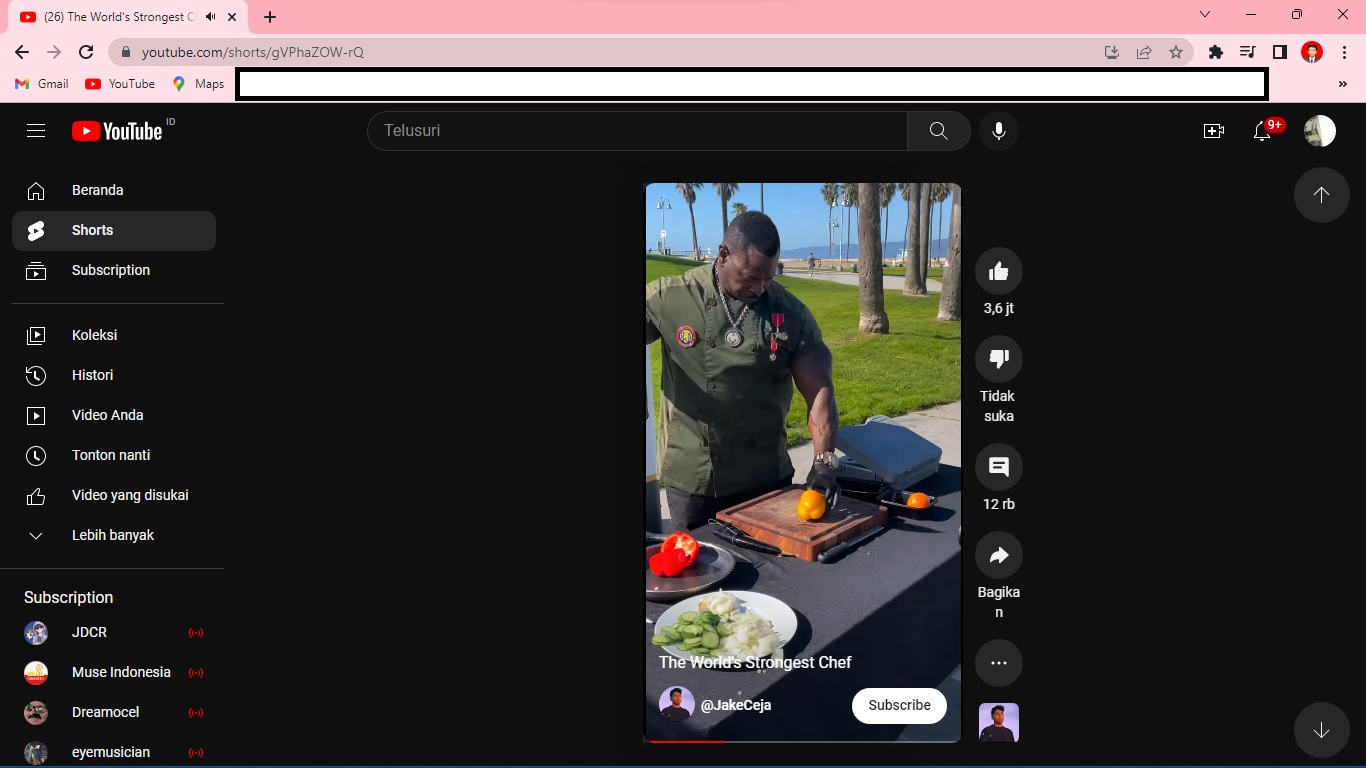Open YouTube voice search
The width and height of the screenshot is (1366, 768).
pyautogui.click(x=998, y=130)
